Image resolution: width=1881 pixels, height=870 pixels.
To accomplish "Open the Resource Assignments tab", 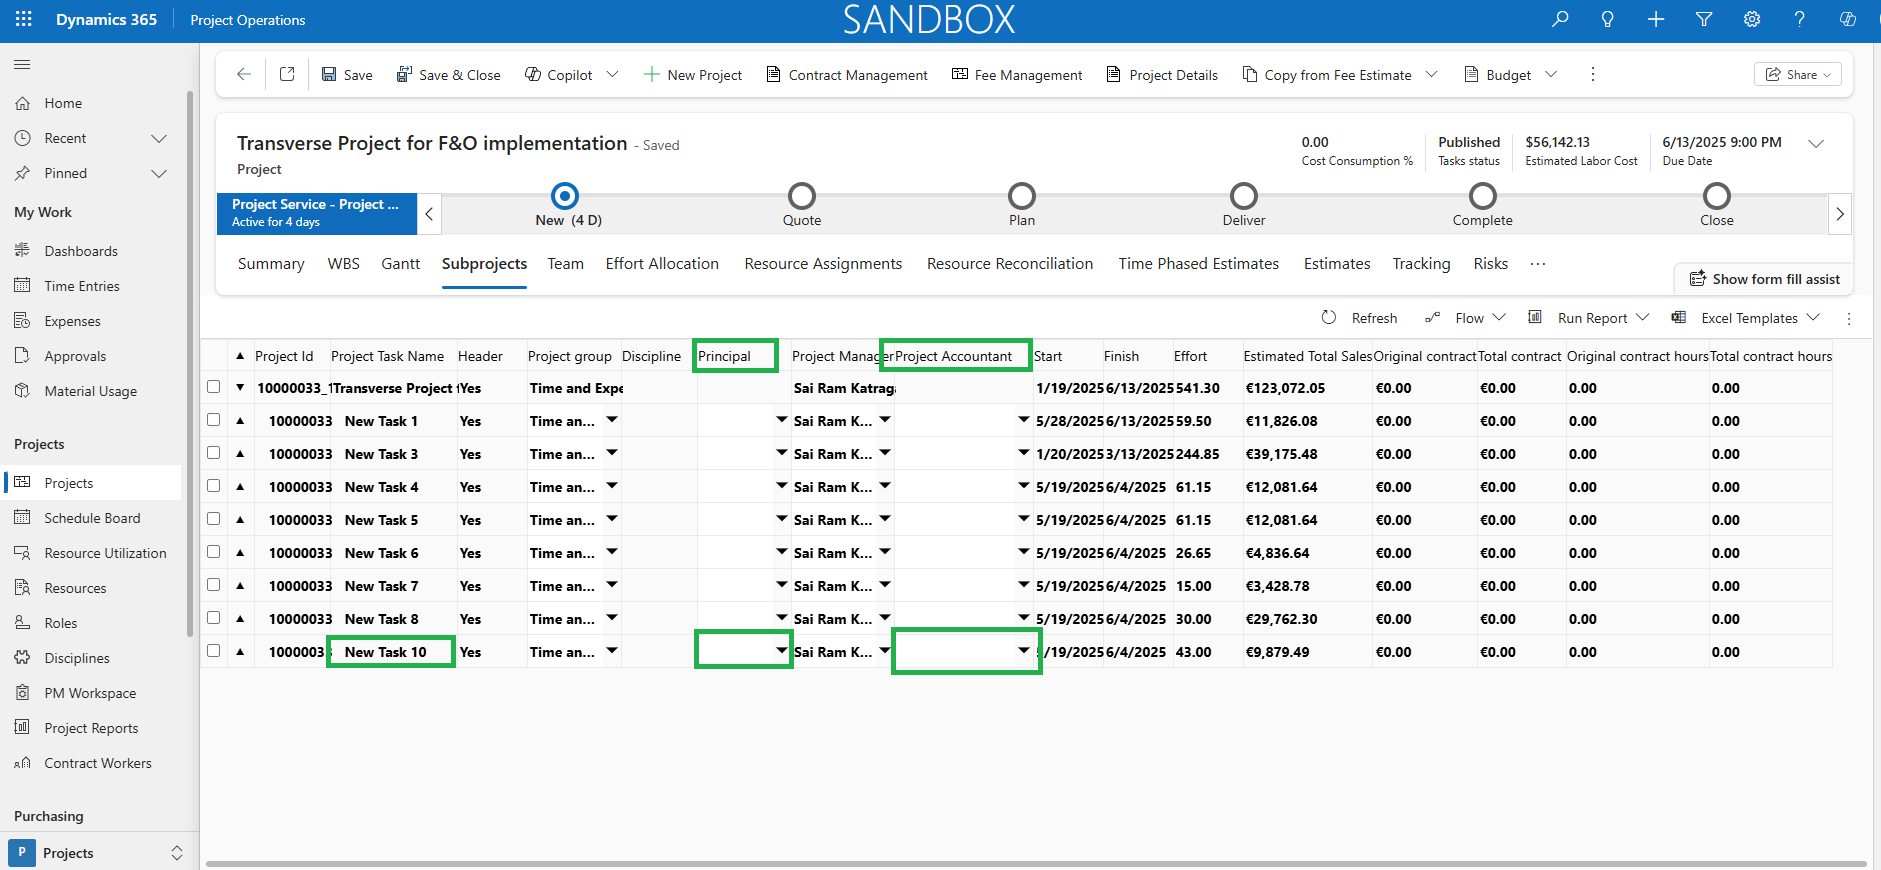I will (823, 264).
